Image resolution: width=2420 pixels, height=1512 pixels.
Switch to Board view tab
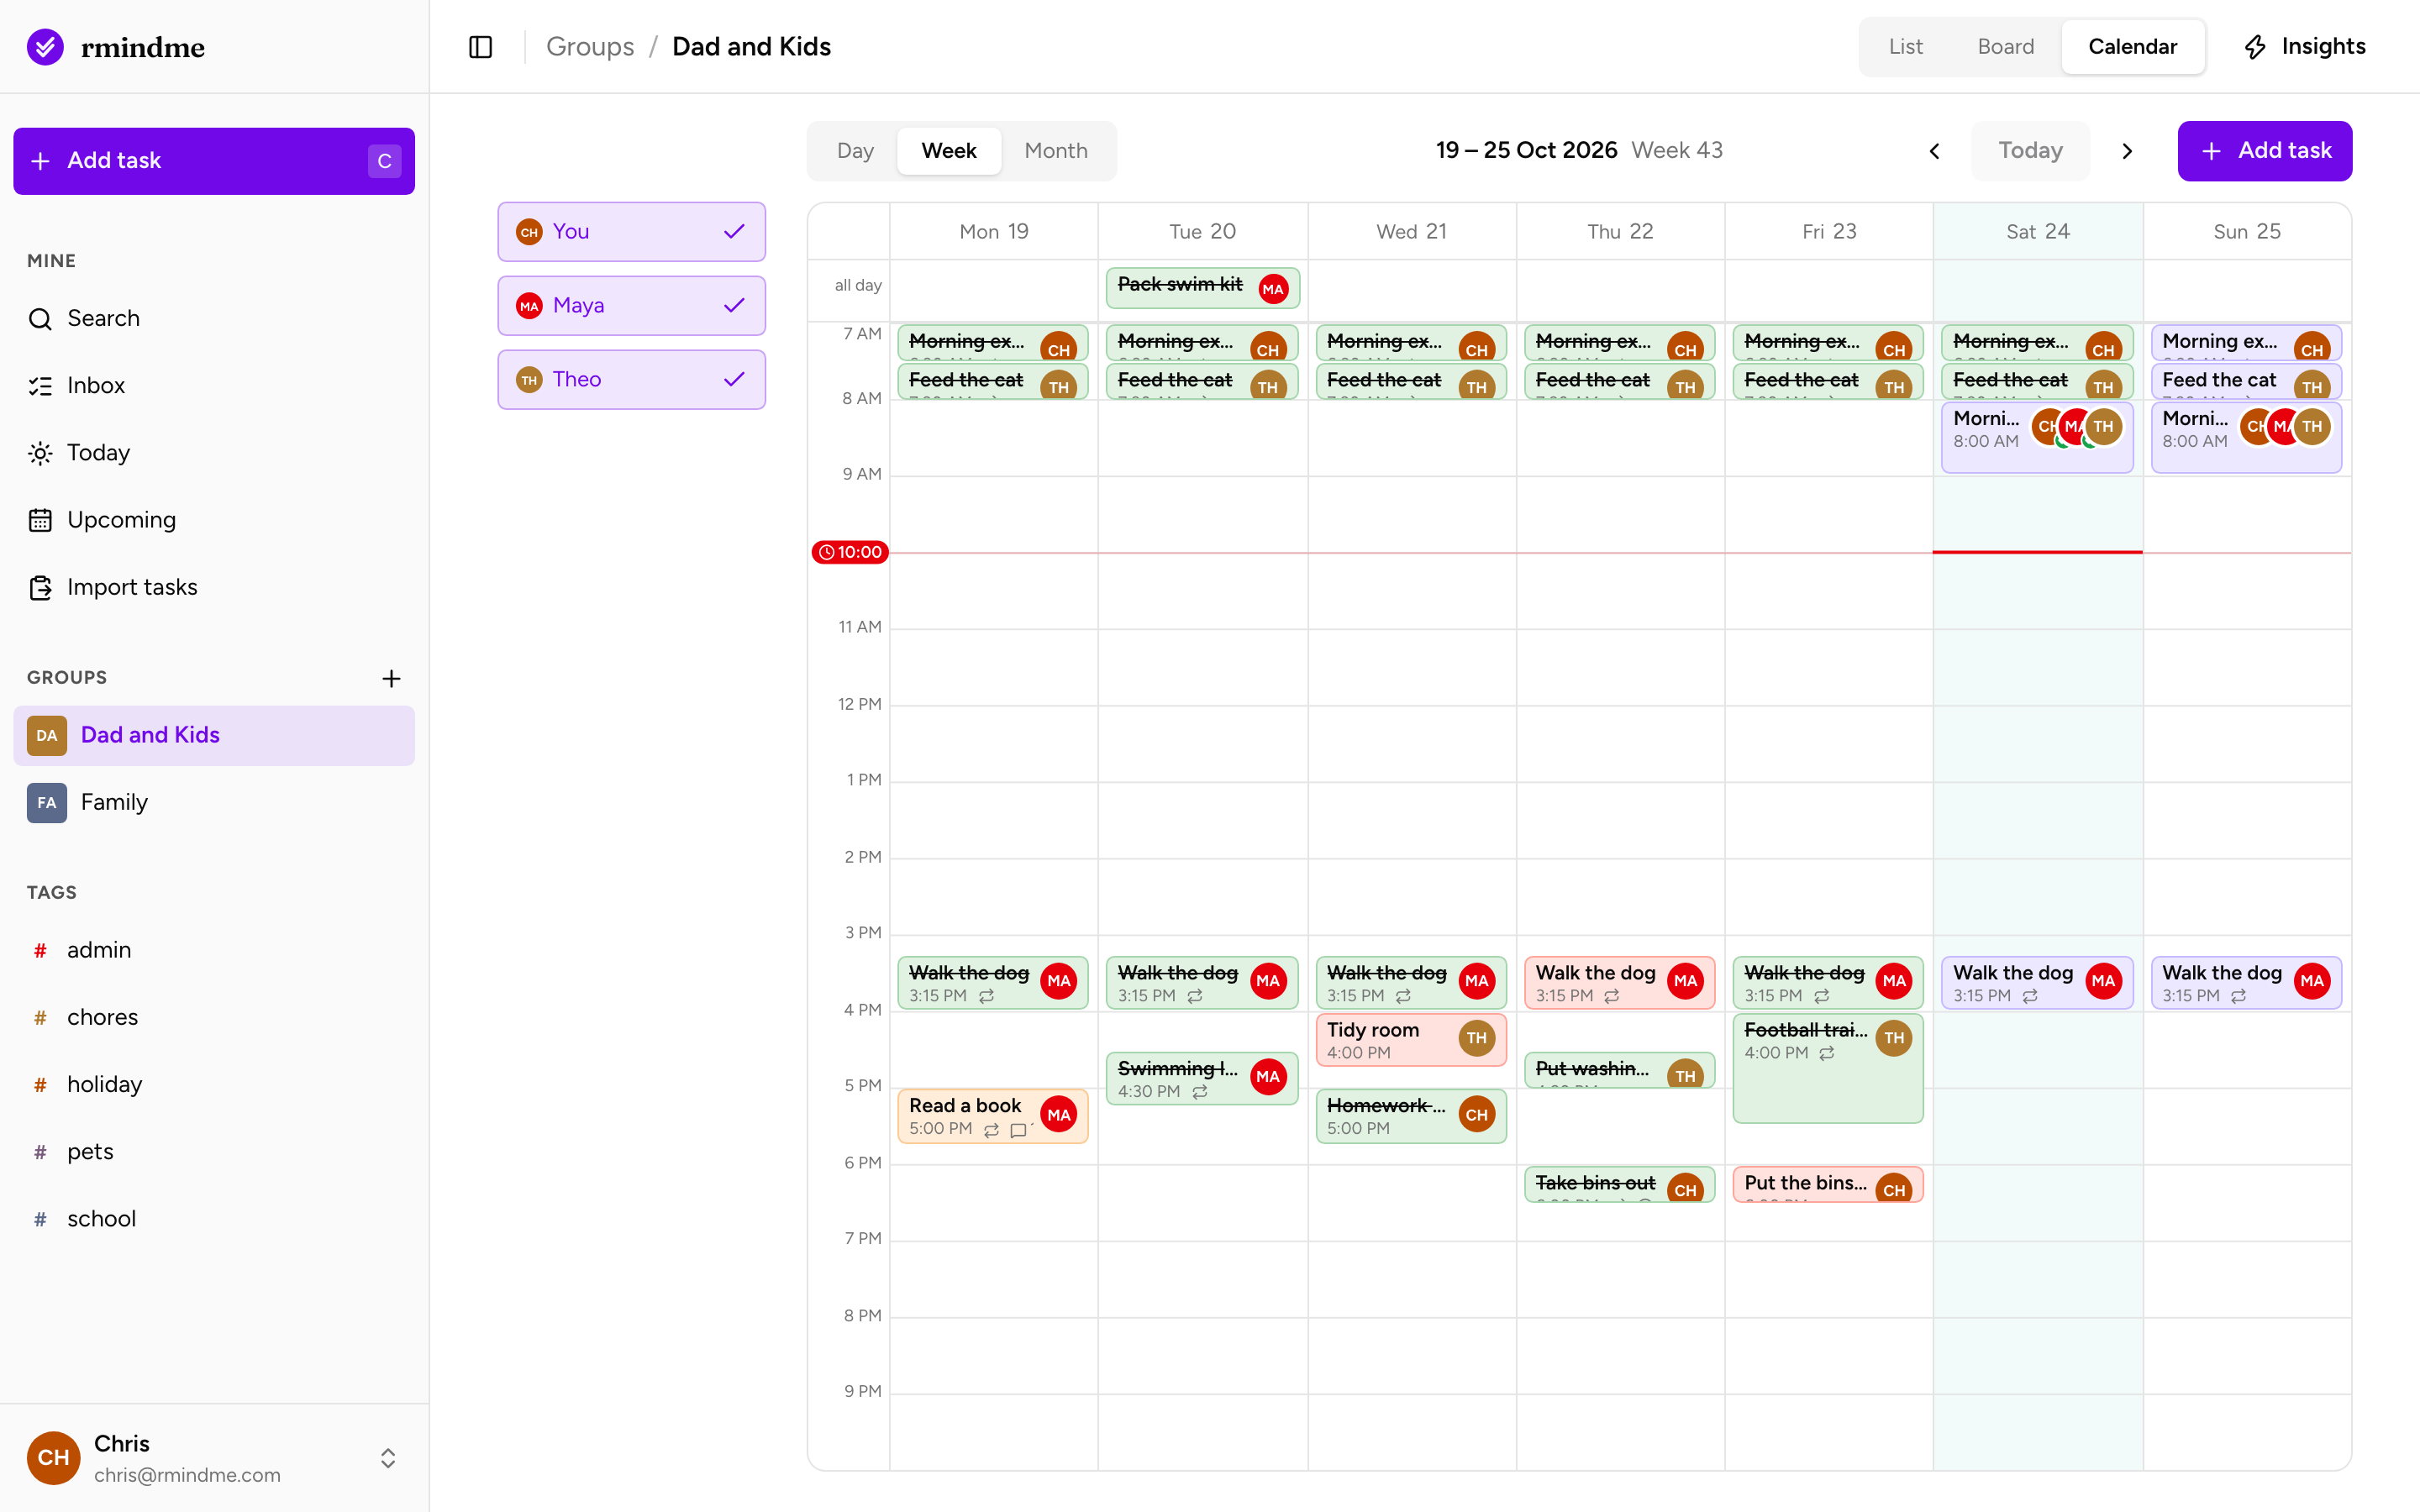coord(2005,47)
